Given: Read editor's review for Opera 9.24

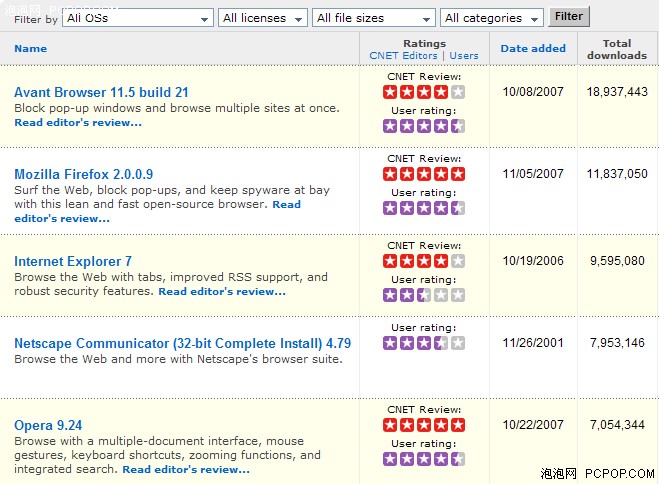Looking at the screenshot, I should (x=186, y=469).
